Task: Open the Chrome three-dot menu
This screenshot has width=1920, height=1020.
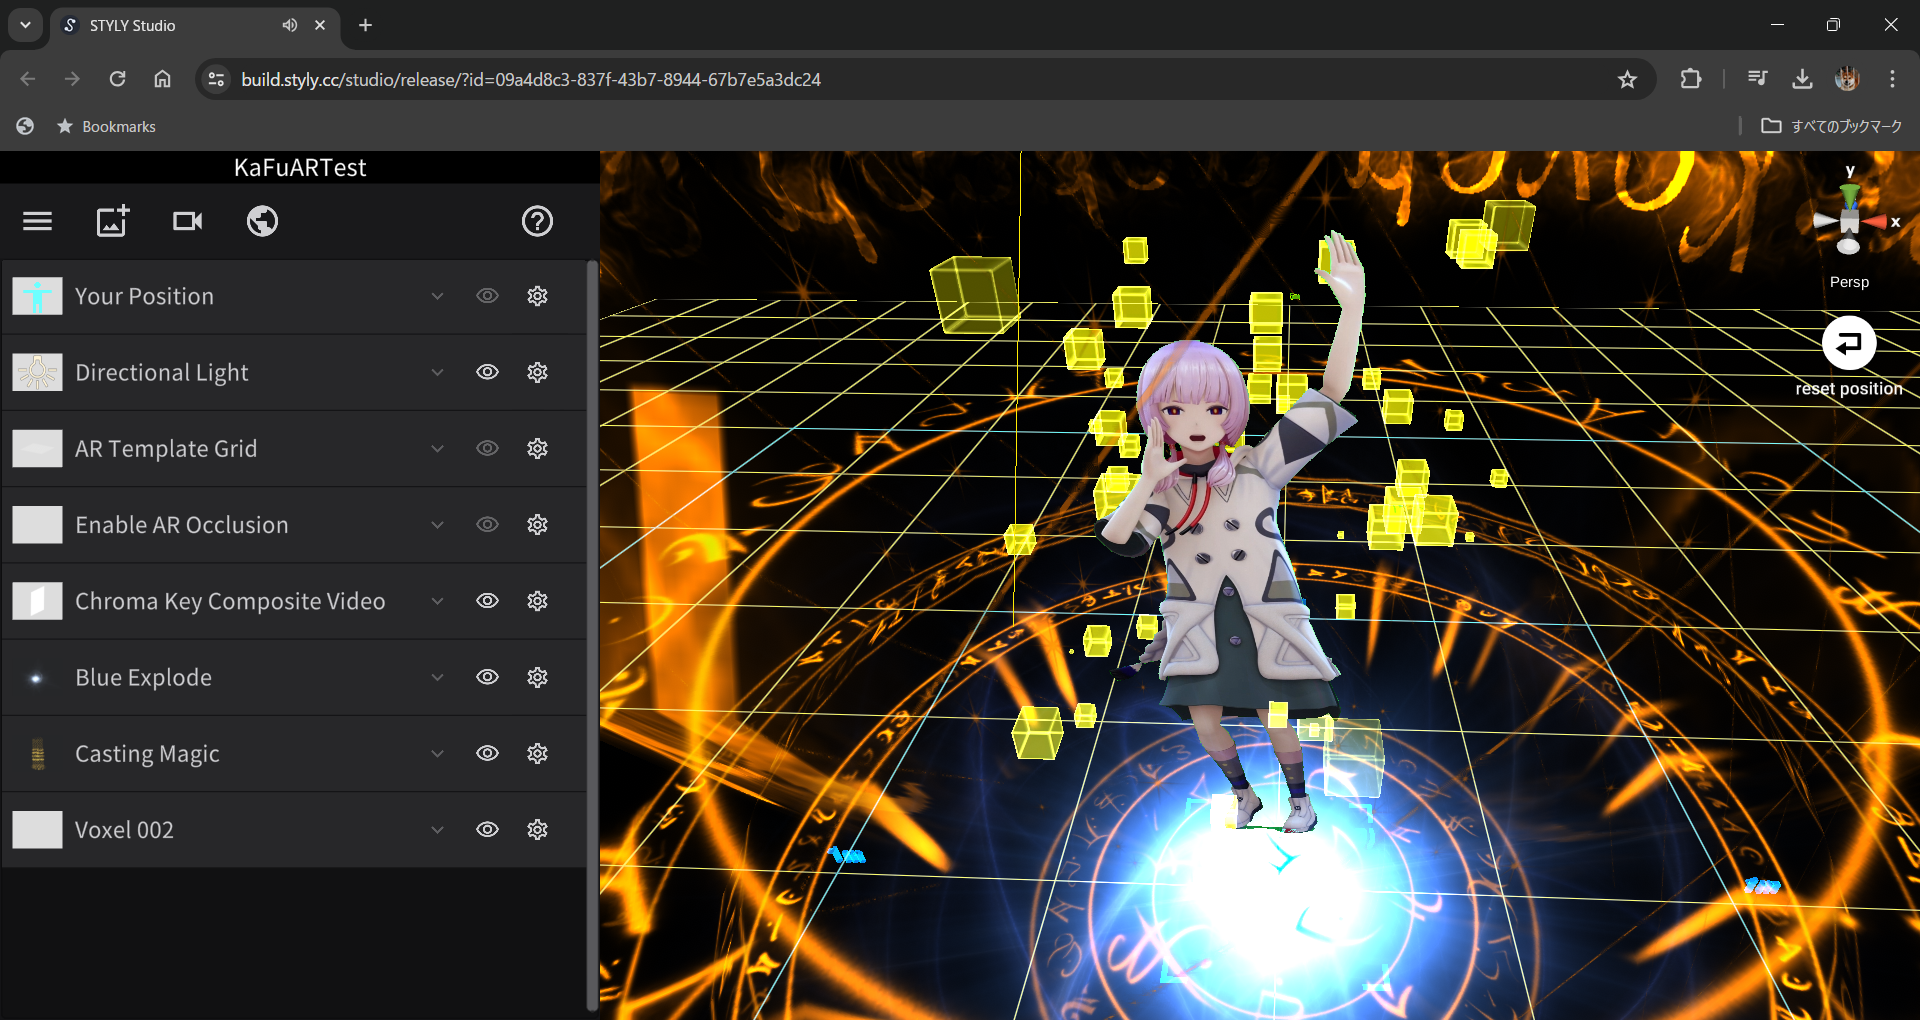Action: pyautogui.click(x=1892, y=79)
